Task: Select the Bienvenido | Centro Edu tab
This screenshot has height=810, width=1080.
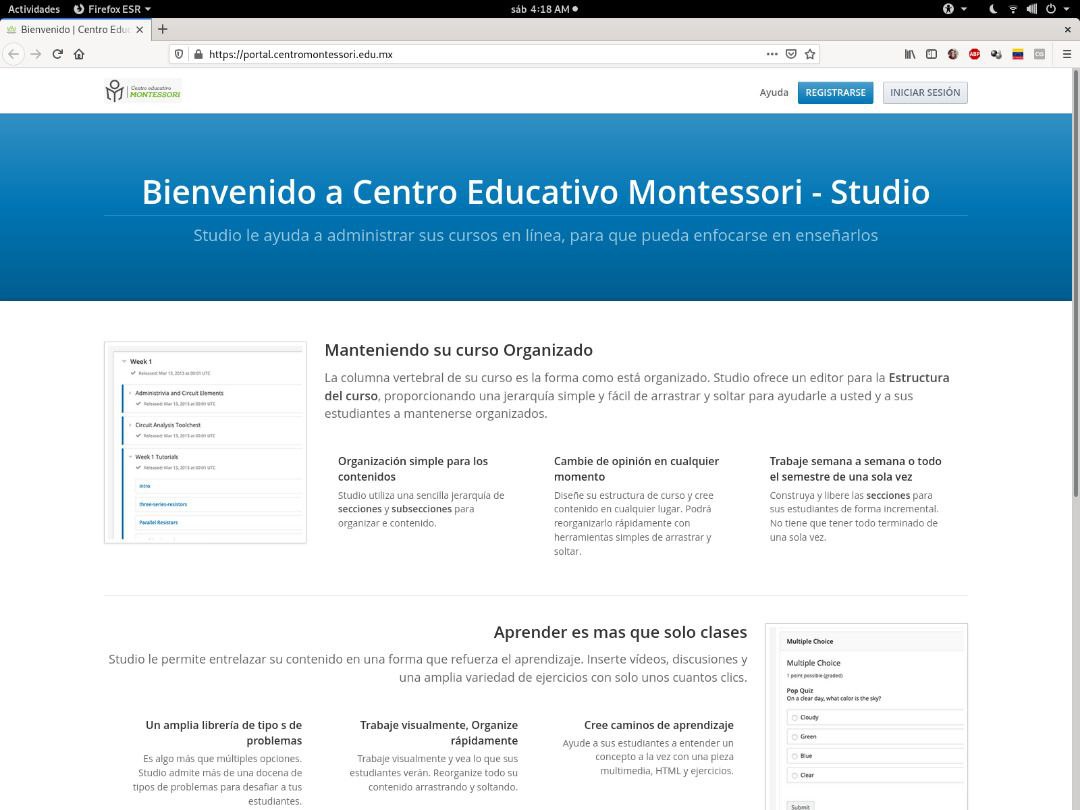Action: 74,30
